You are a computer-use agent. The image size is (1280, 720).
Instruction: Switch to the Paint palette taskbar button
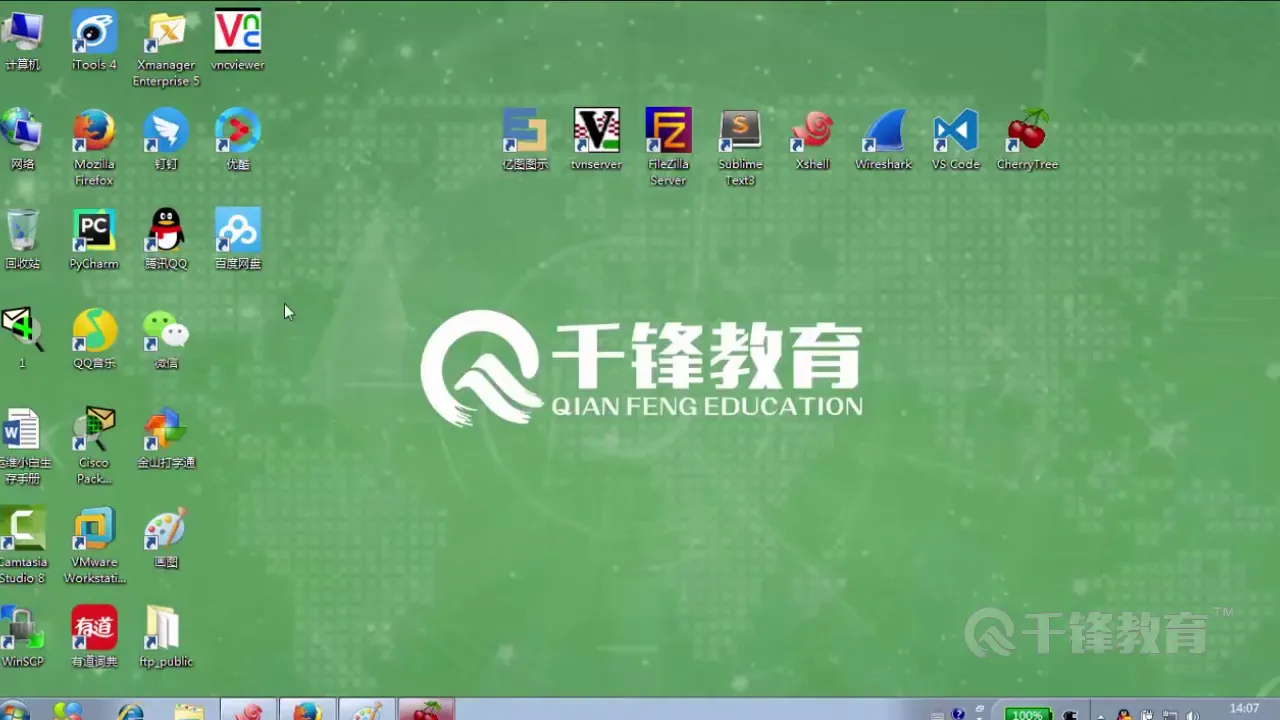[367, 711]
